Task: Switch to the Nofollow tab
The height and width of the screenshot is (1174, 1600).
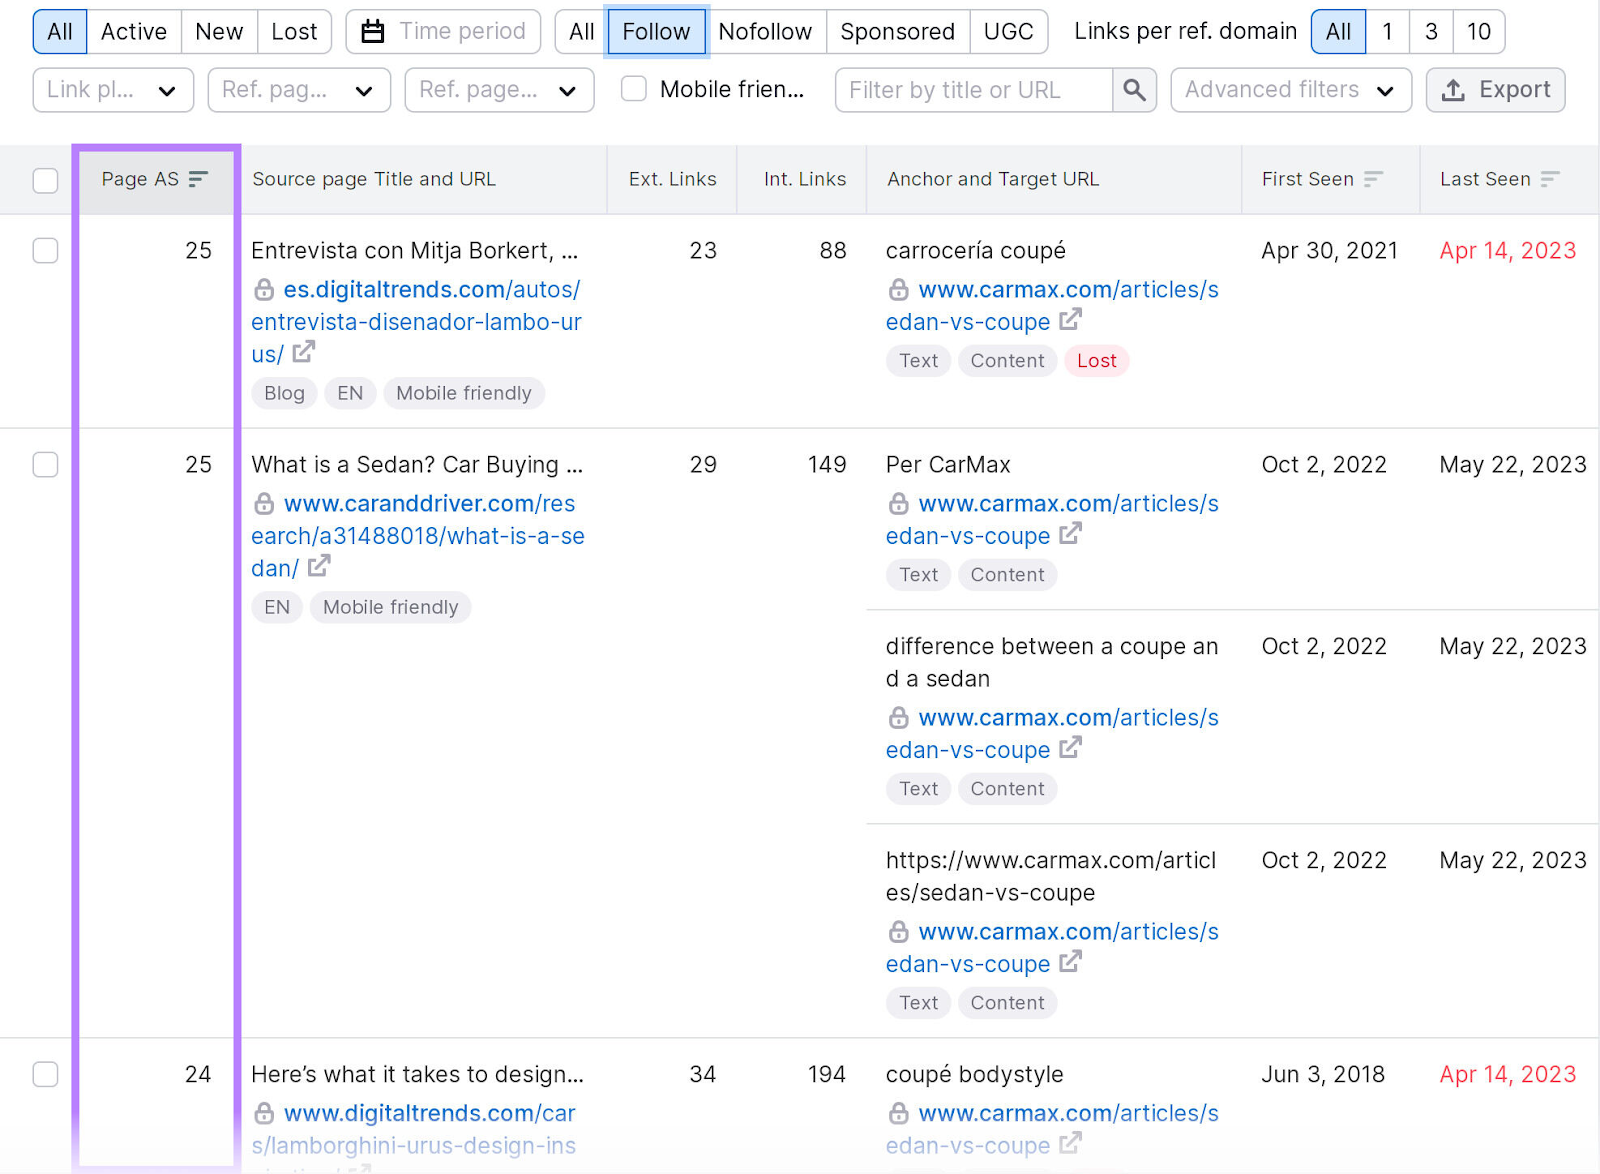Action: coord(765,32)
